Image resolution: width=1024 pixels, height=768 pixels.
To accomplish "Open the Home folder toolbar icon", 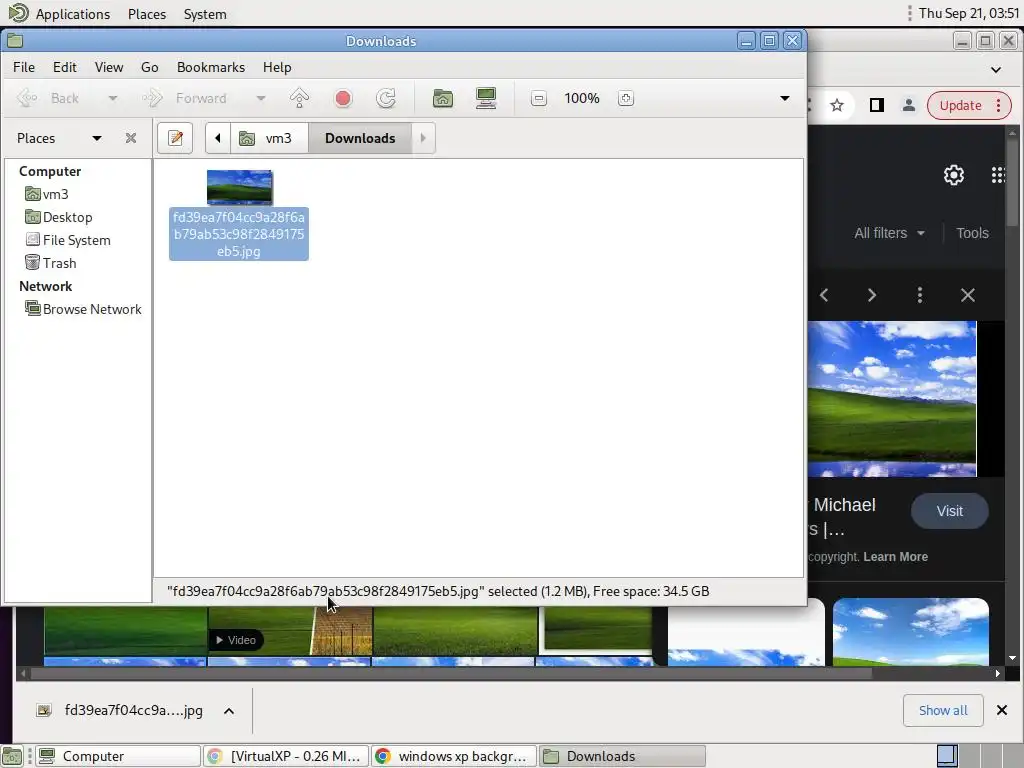I will [x=443, y=98].
